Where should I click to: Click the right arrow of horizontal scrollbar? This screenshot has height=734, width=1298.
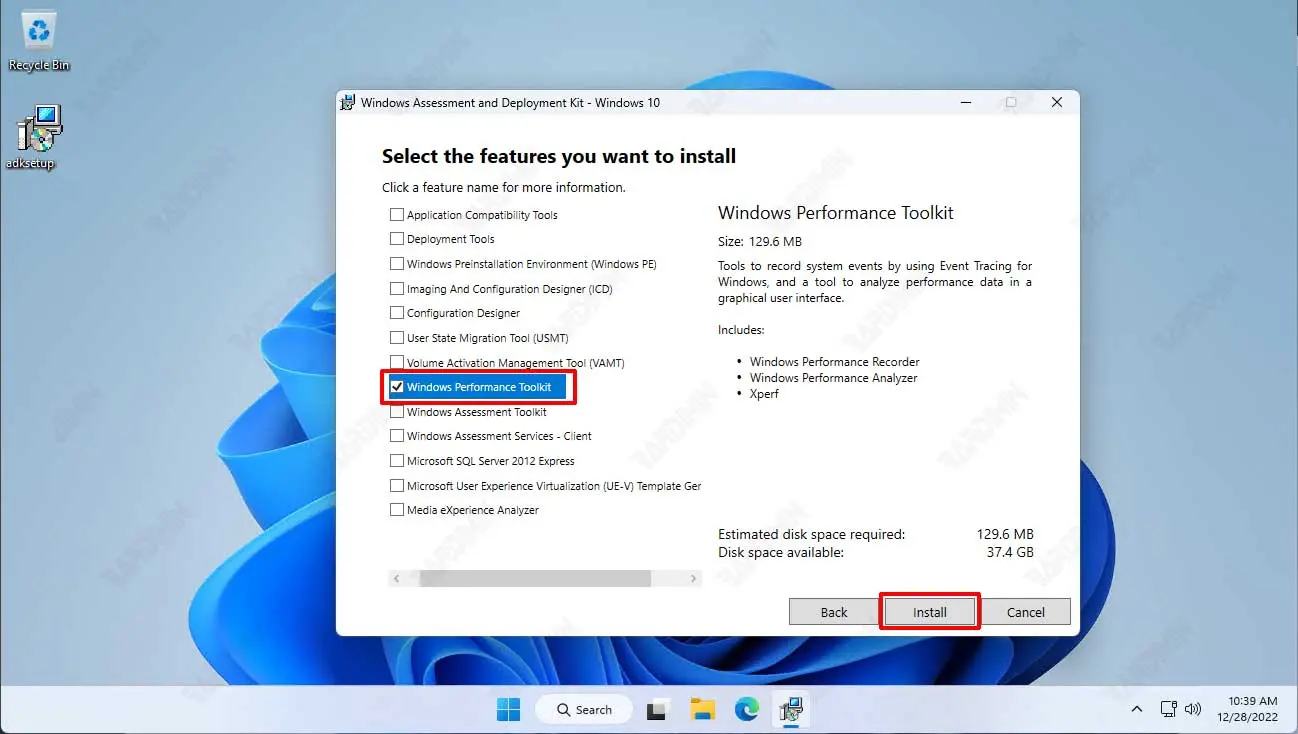click(693, 579)
